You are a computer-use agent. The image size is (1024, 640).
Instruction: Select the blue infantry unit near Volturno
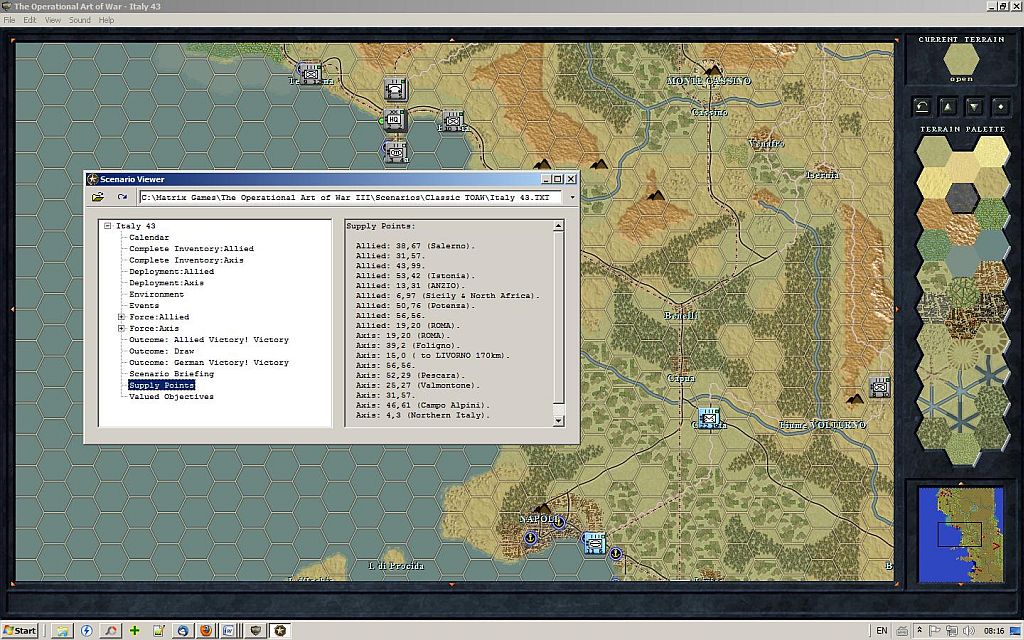click(x=709, y=417)
